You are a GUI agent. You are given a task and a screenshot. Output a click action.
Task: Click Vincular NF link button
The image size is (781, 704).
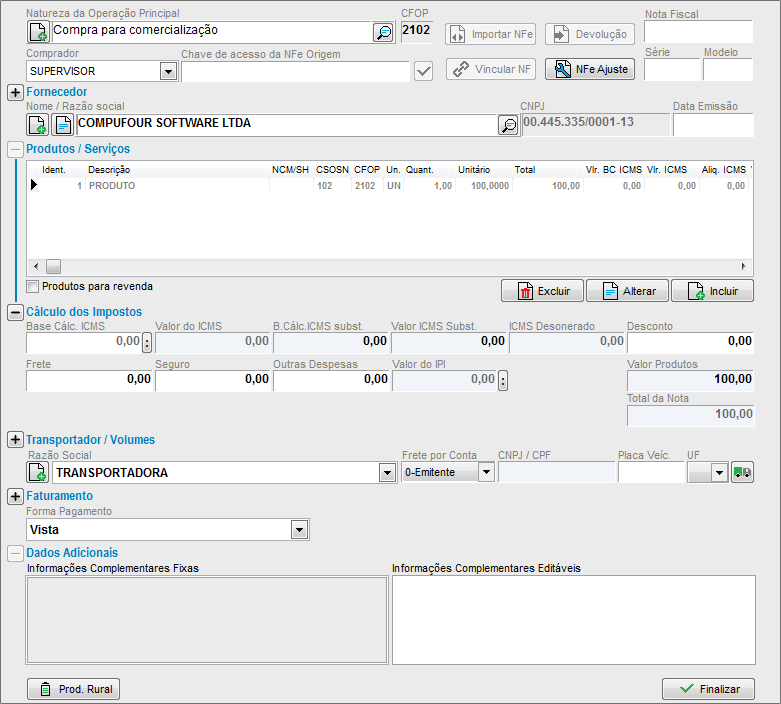491,69
